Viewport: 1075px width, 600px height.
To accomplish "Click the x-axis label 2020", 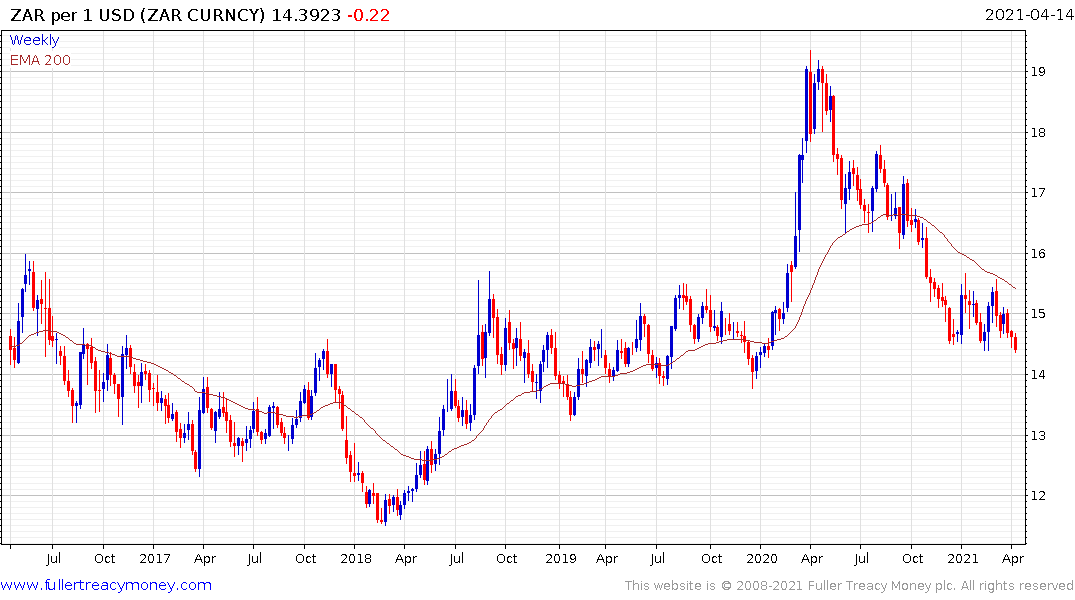I will tap(762, 559).
